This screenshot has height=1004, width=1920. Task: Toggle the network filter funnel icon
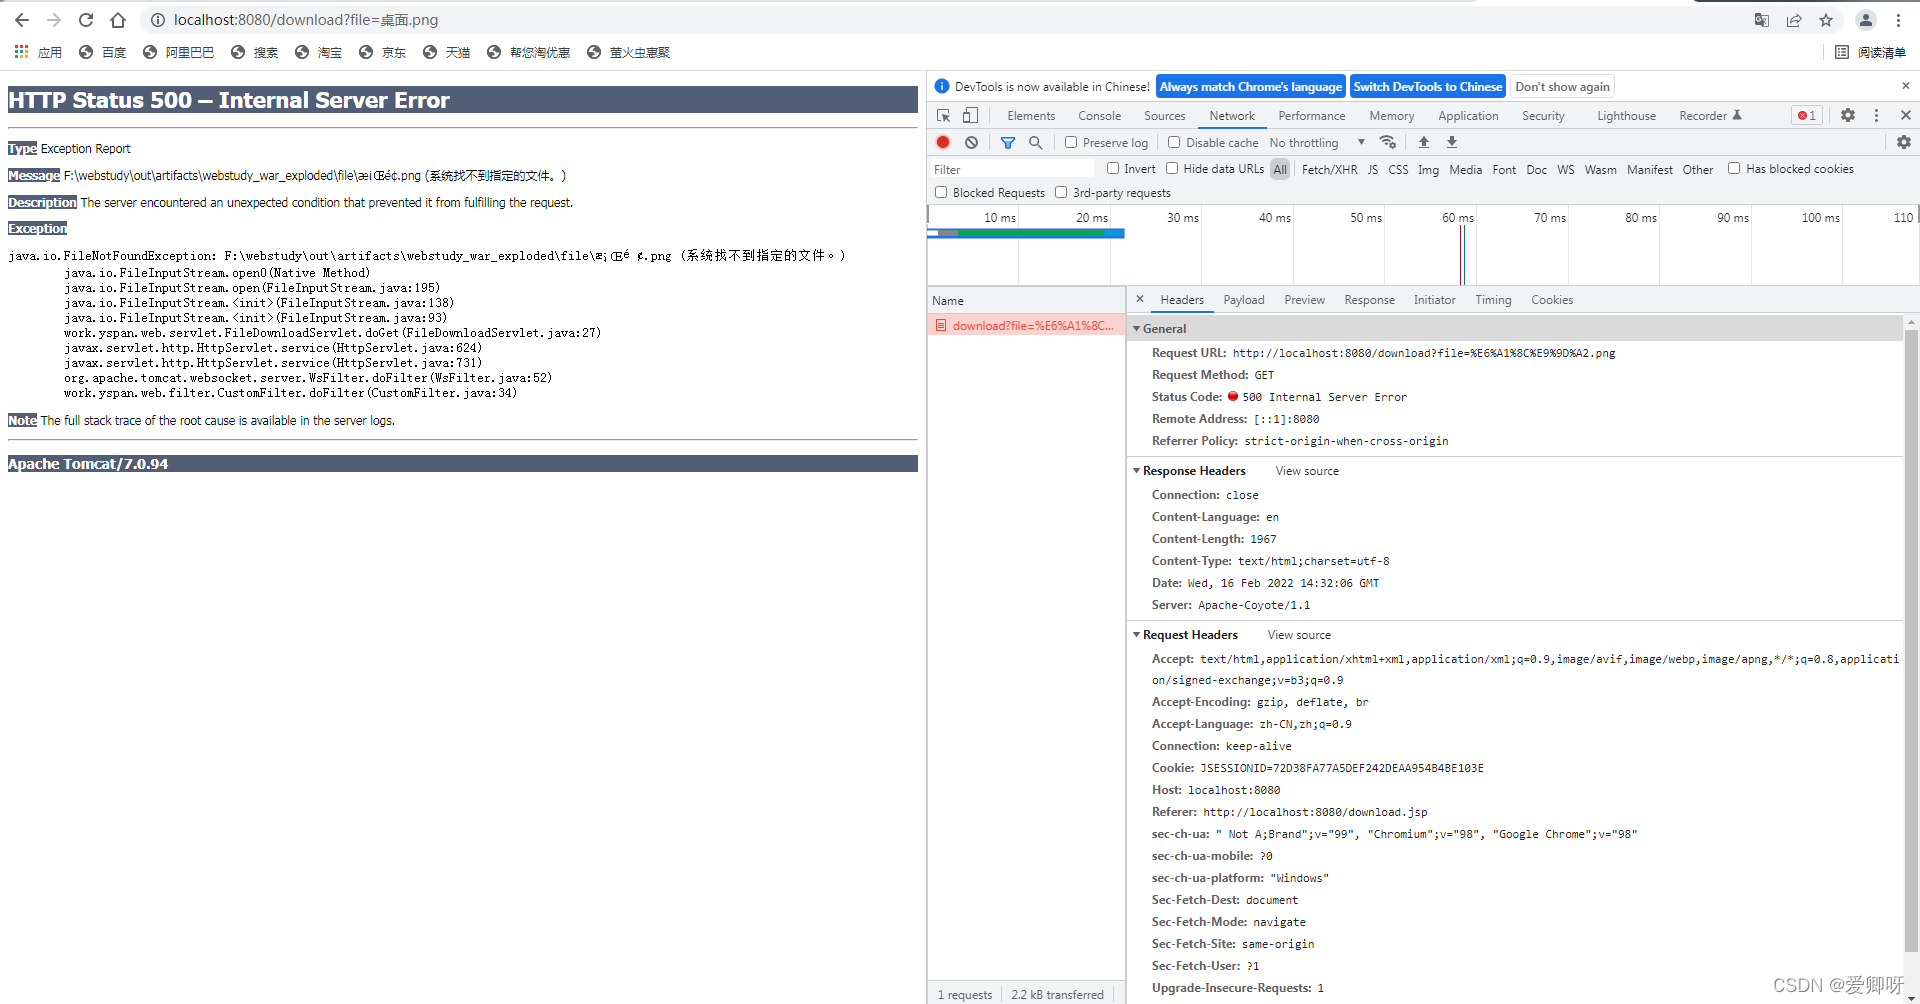click(x=1008, y=143)
